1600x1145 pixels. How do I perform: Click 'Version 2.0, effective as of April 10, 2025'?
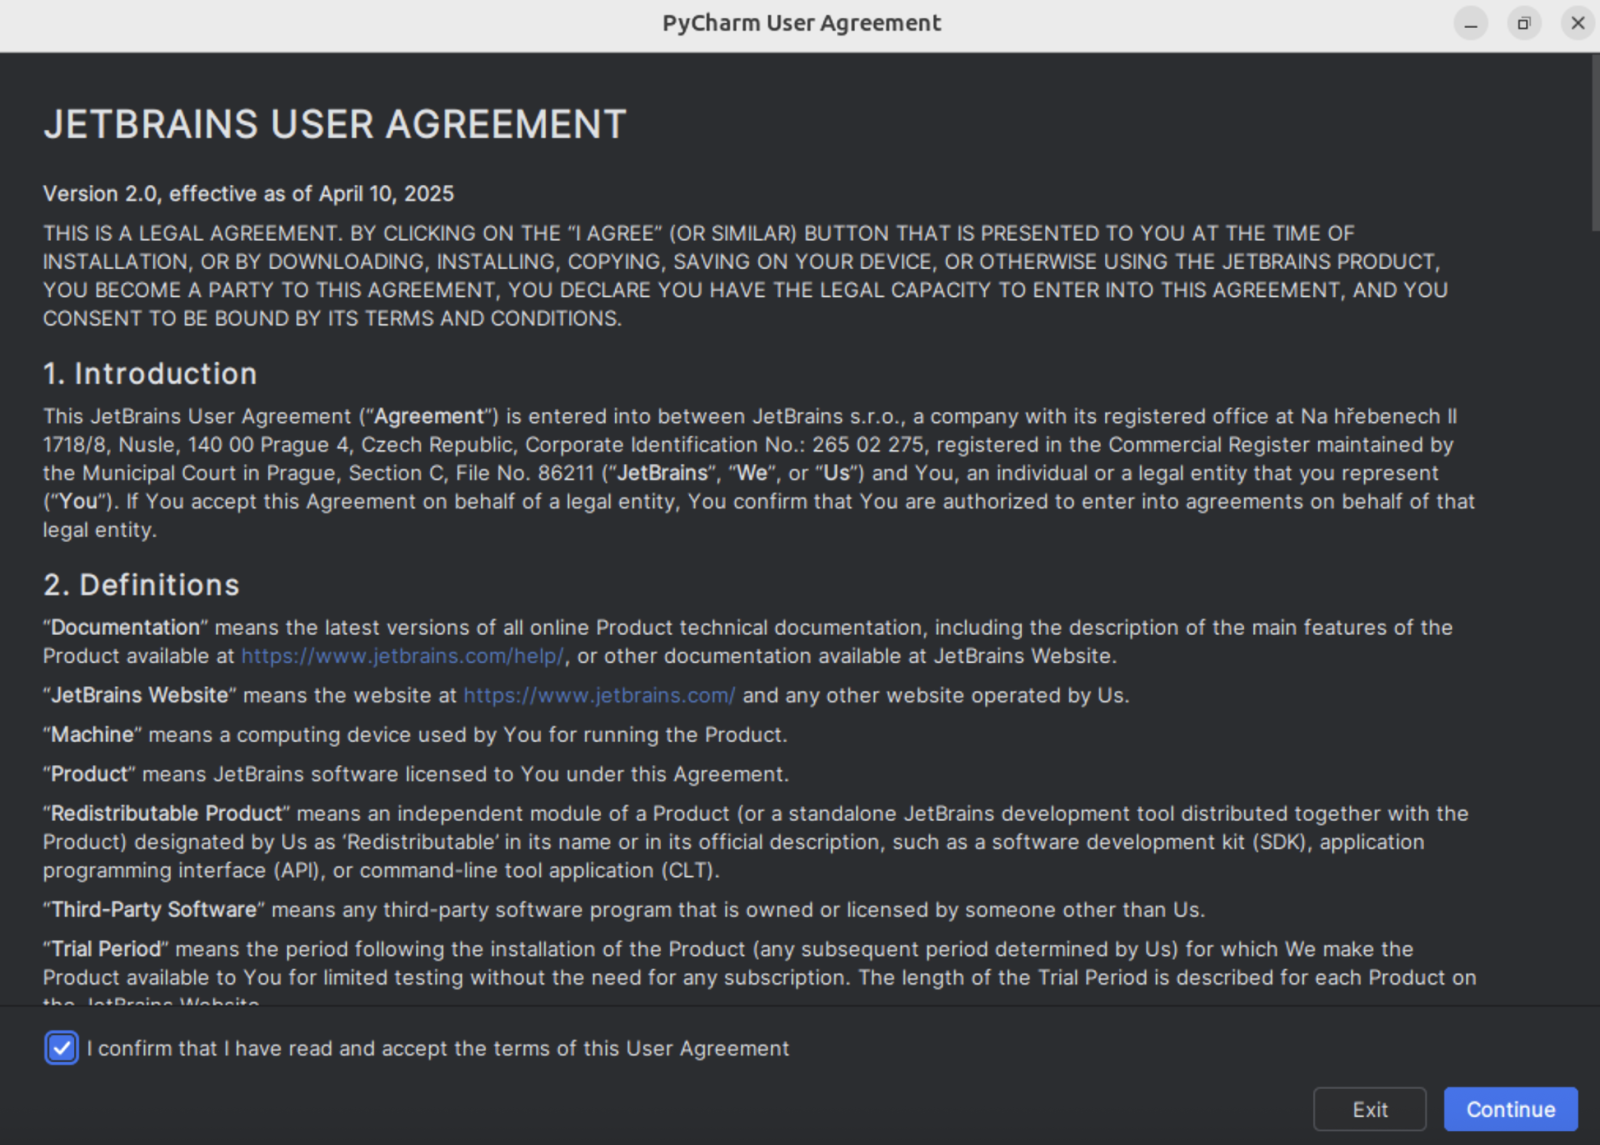248,194
